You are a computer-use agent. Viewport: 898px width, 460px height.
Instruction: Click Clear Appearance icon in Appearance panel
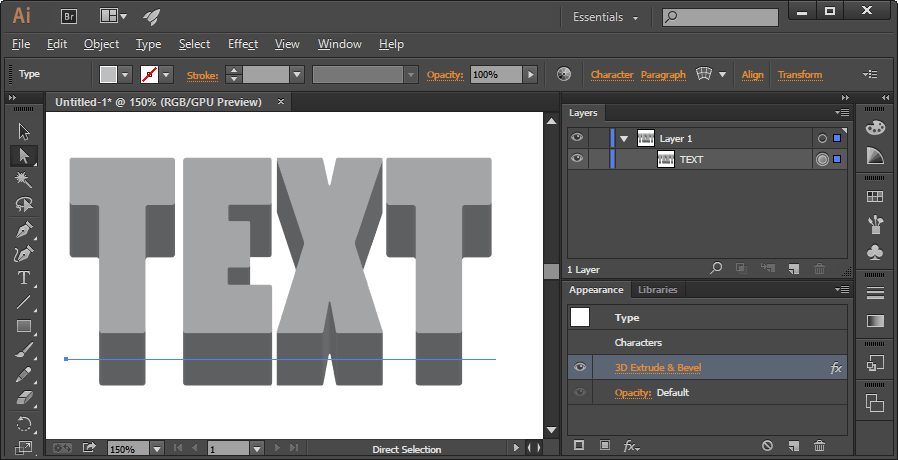point(767,446)
